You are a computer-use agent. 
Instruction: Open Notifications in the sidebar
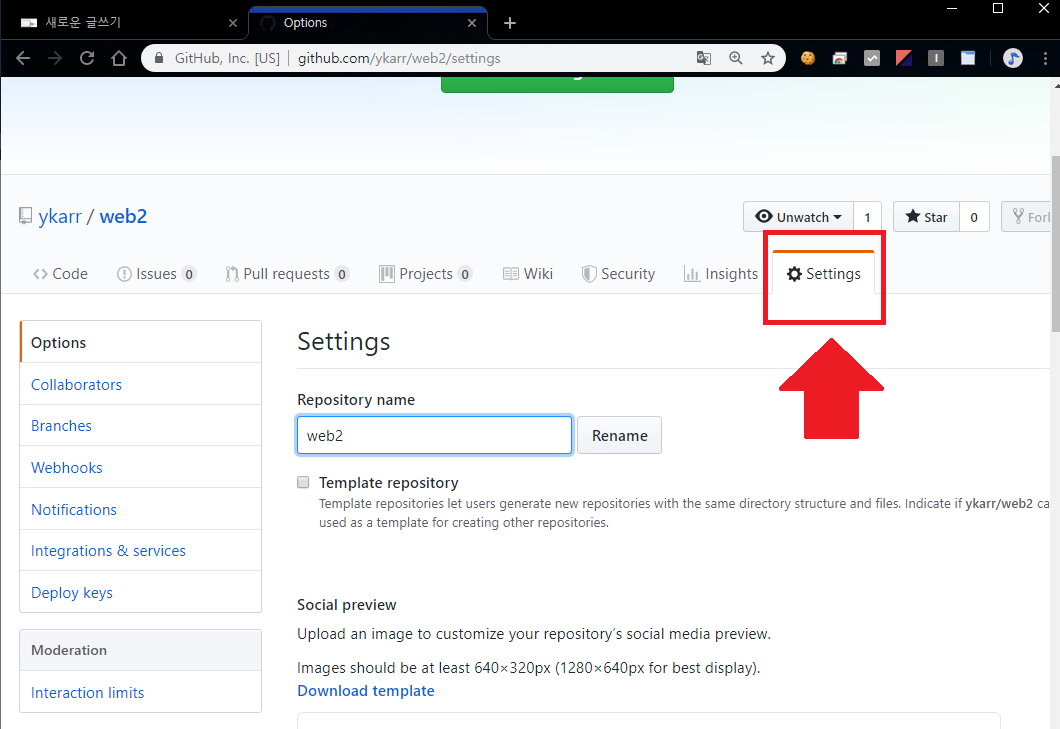pyautogui.click(x=141, y=509)
